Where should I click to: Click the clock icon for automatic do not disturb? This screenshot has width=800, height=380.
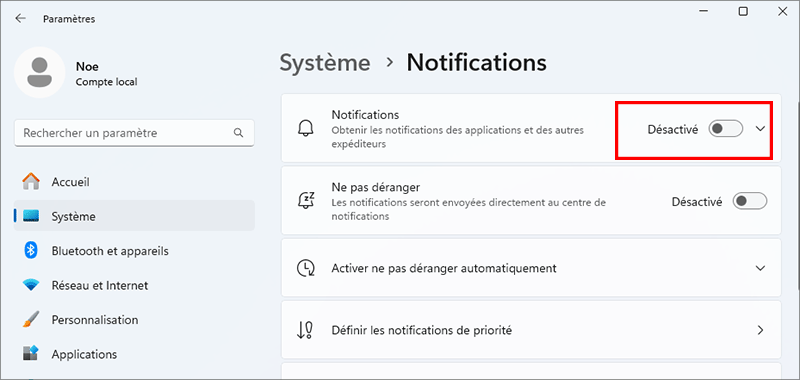(x=305, y=268)
